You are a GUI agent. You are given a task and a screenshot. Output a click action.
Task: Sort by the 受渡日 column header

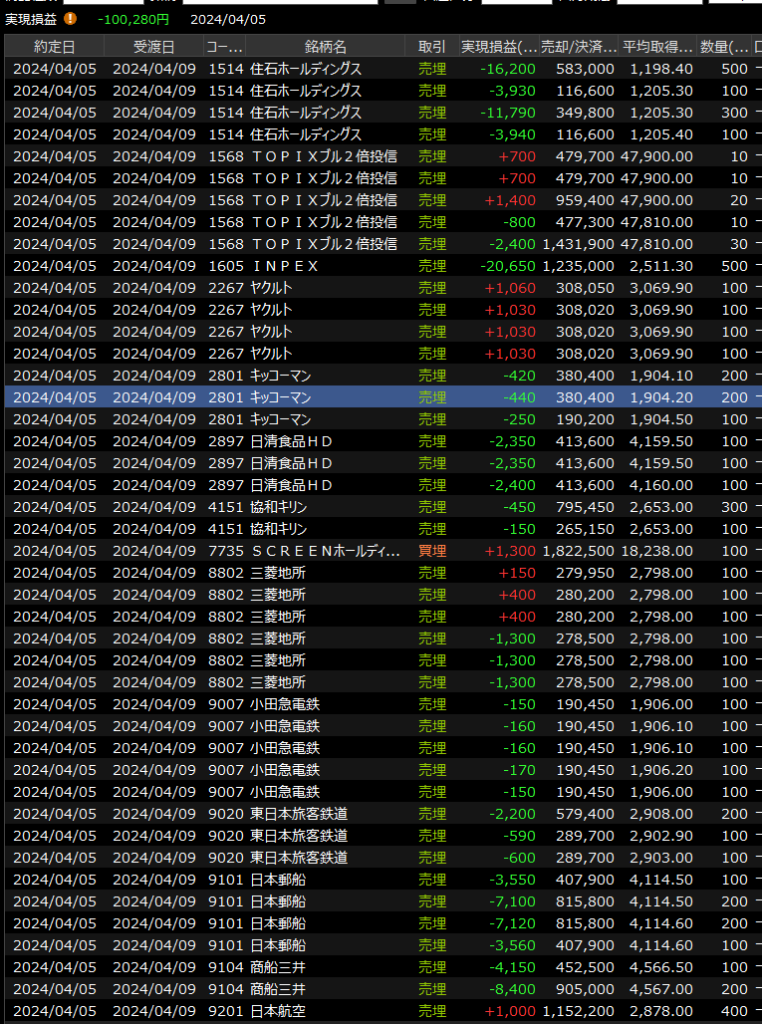(153, 47)
